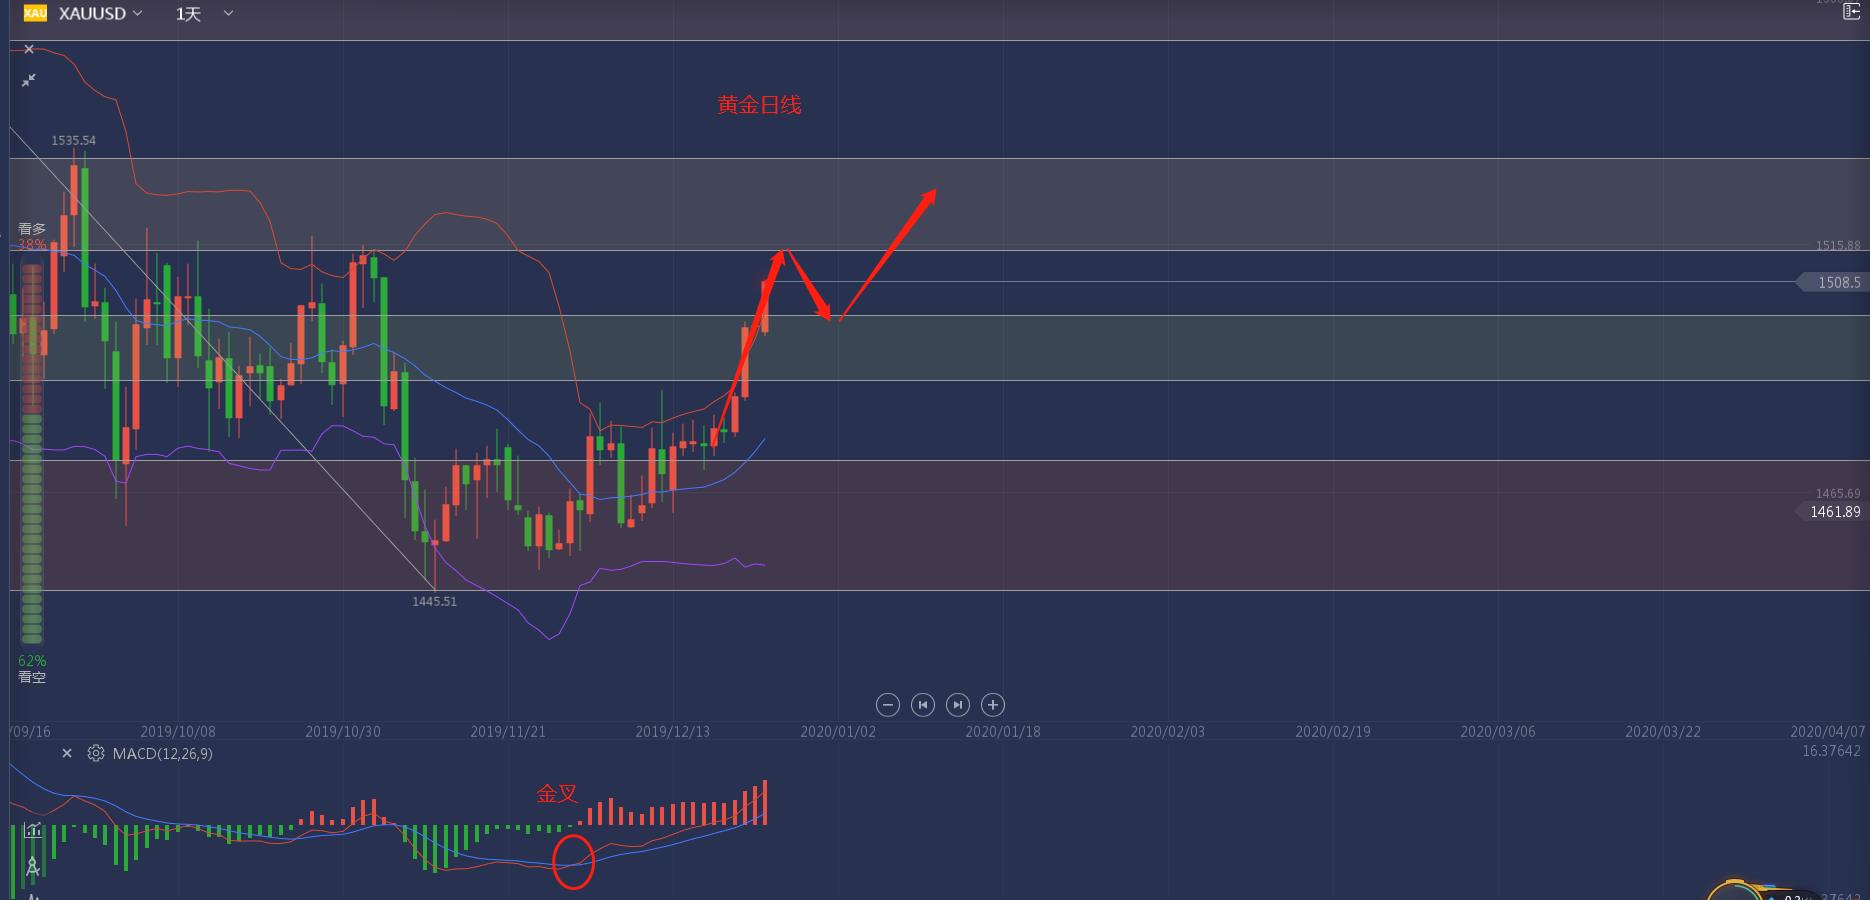Image resolution: width=1870 pixels, height=900 pixels.
Task: Jump to the earliest candles
Action: (923, 705)
